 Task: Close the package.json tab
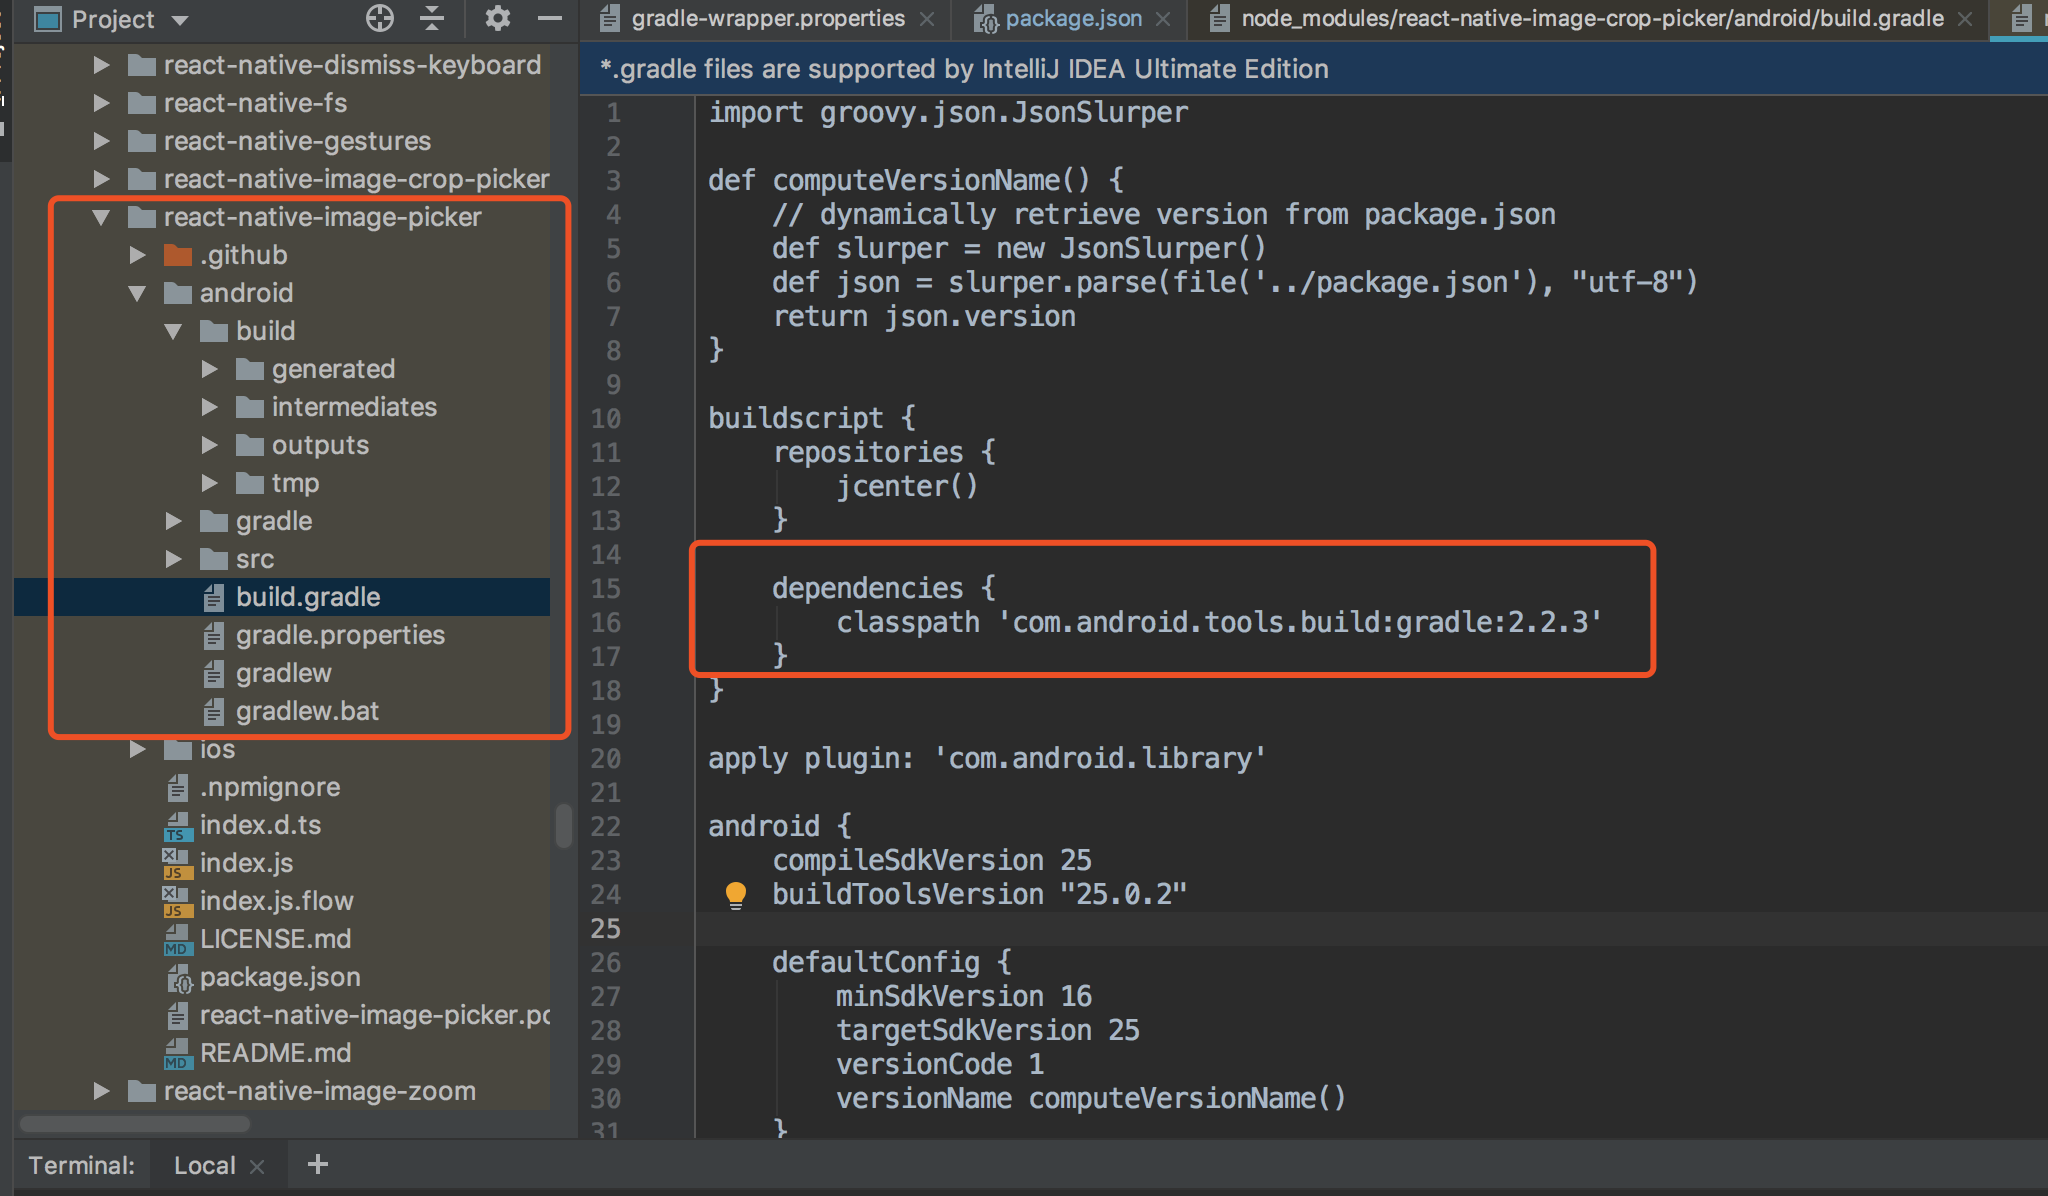tap(1163, 19)
